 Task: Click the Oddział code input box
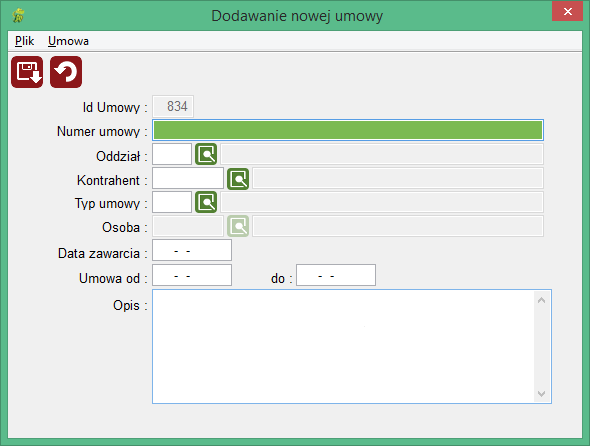(x=172, y=154)
